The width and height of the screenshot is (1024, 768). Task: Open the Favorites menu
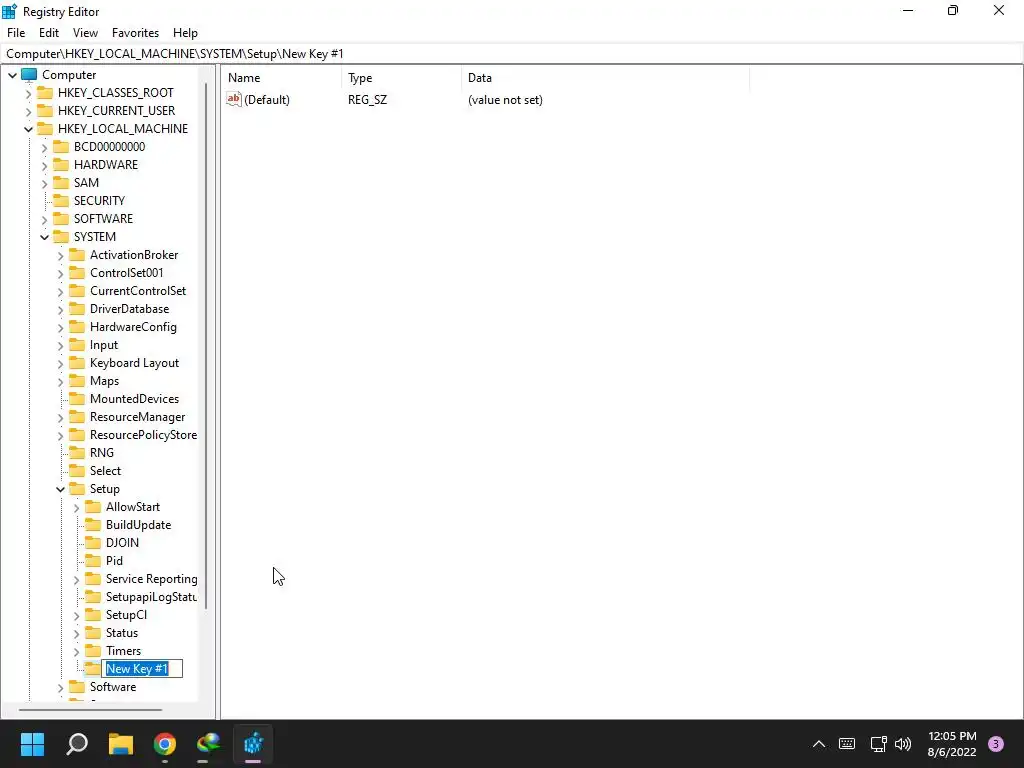click(x=135, y=33)
